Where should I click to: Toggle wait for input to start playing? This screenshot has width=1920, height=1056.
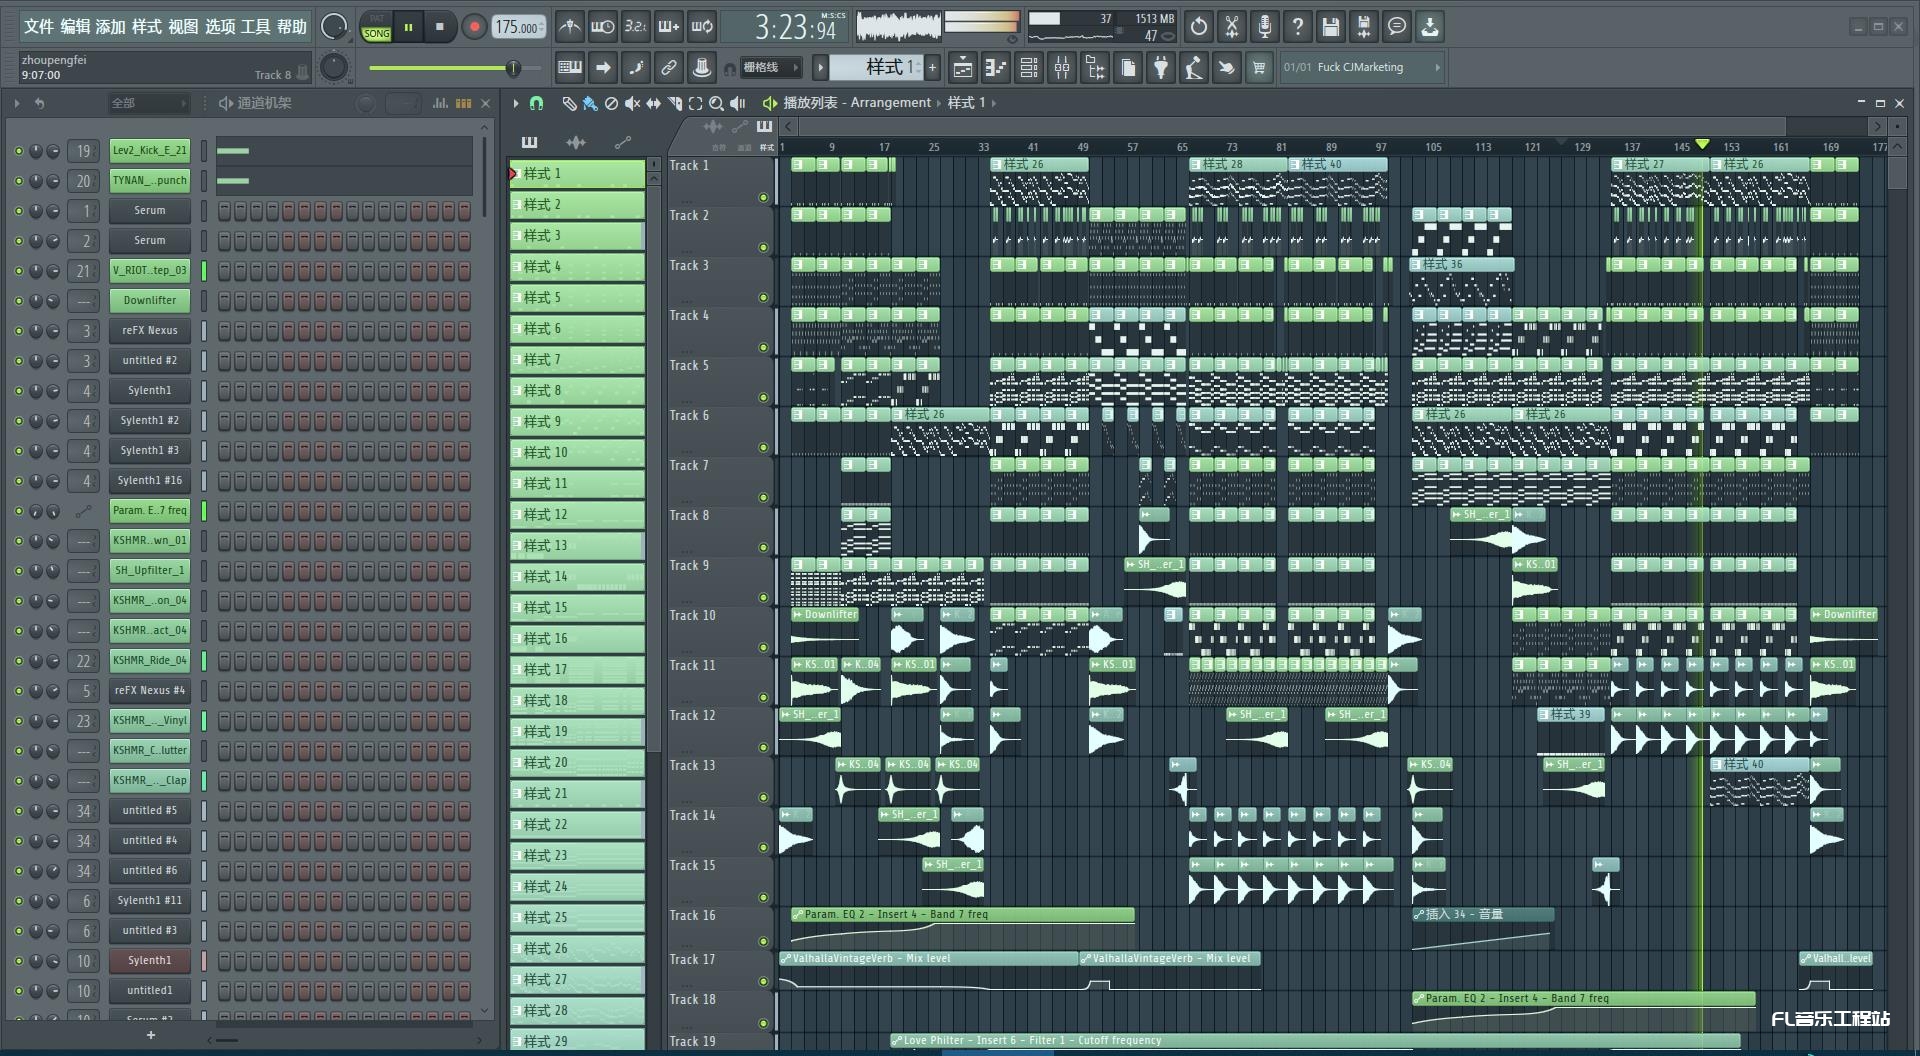[x=602, y=27]
